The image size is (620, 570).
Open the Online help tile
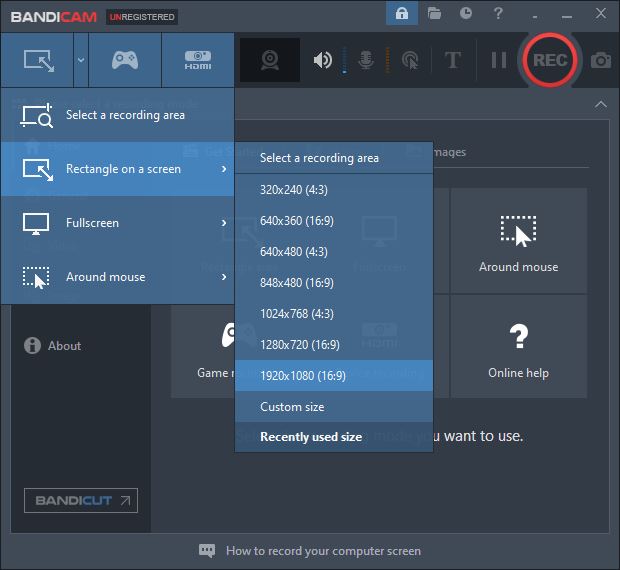tap(518, 347)
